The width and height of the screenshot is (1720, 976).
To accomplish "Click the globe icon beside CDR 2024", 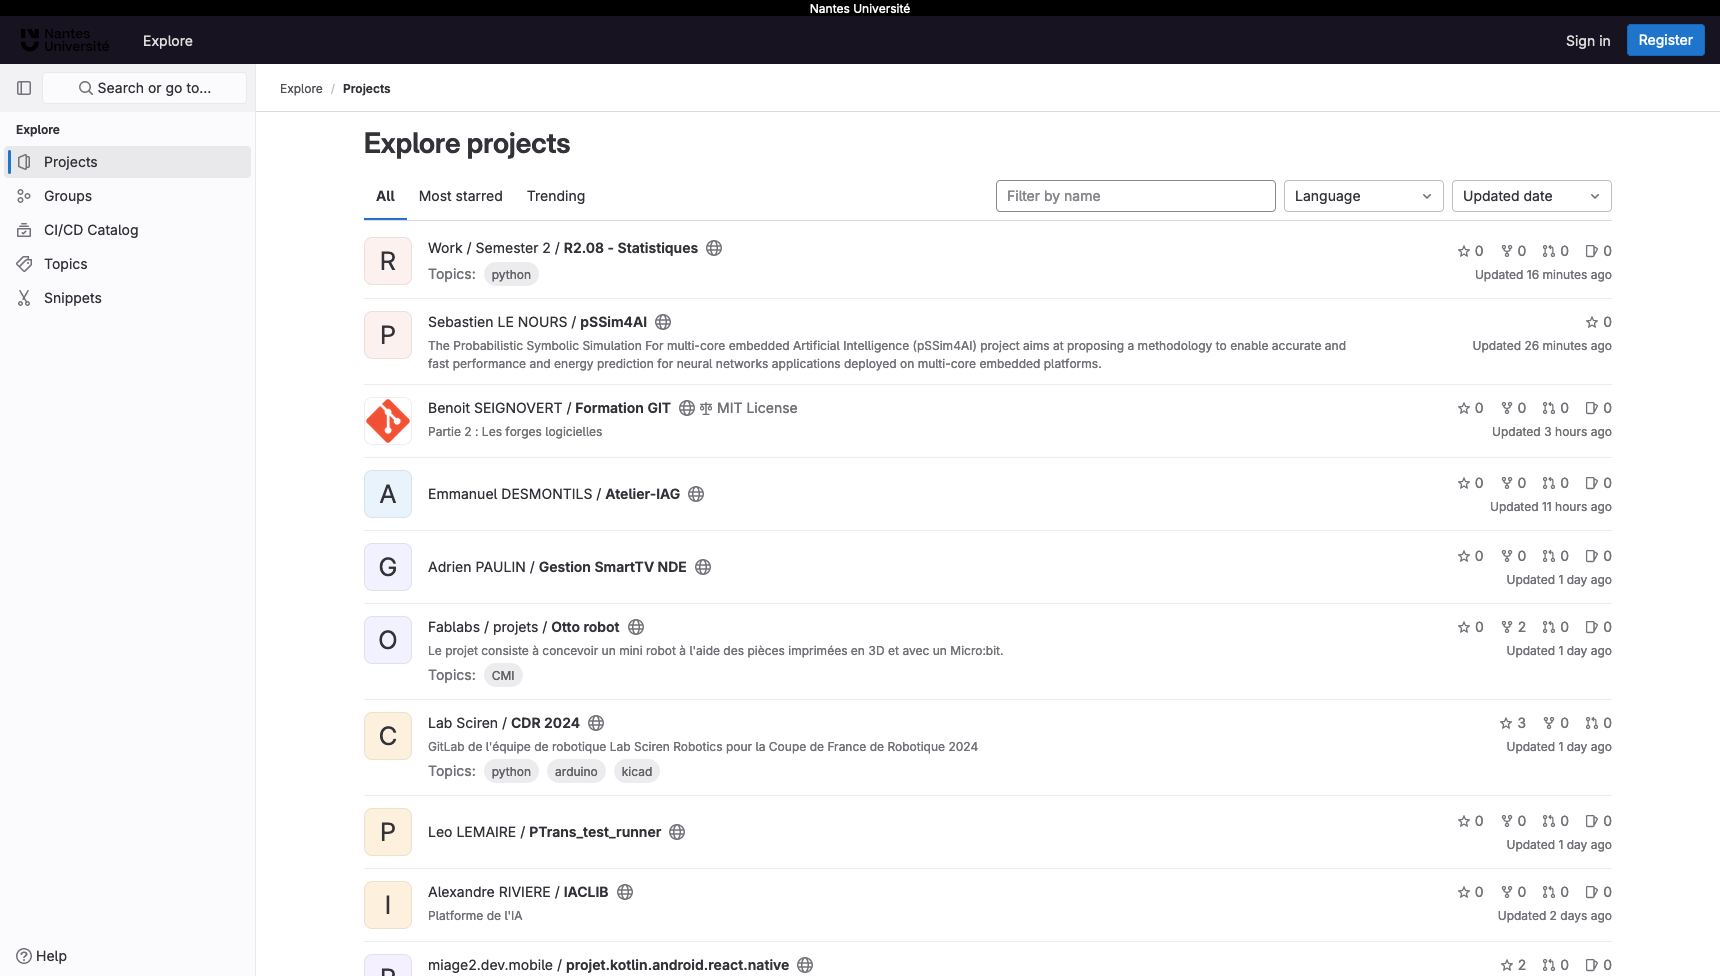I will pyautogui.click(x=596, y=723).
